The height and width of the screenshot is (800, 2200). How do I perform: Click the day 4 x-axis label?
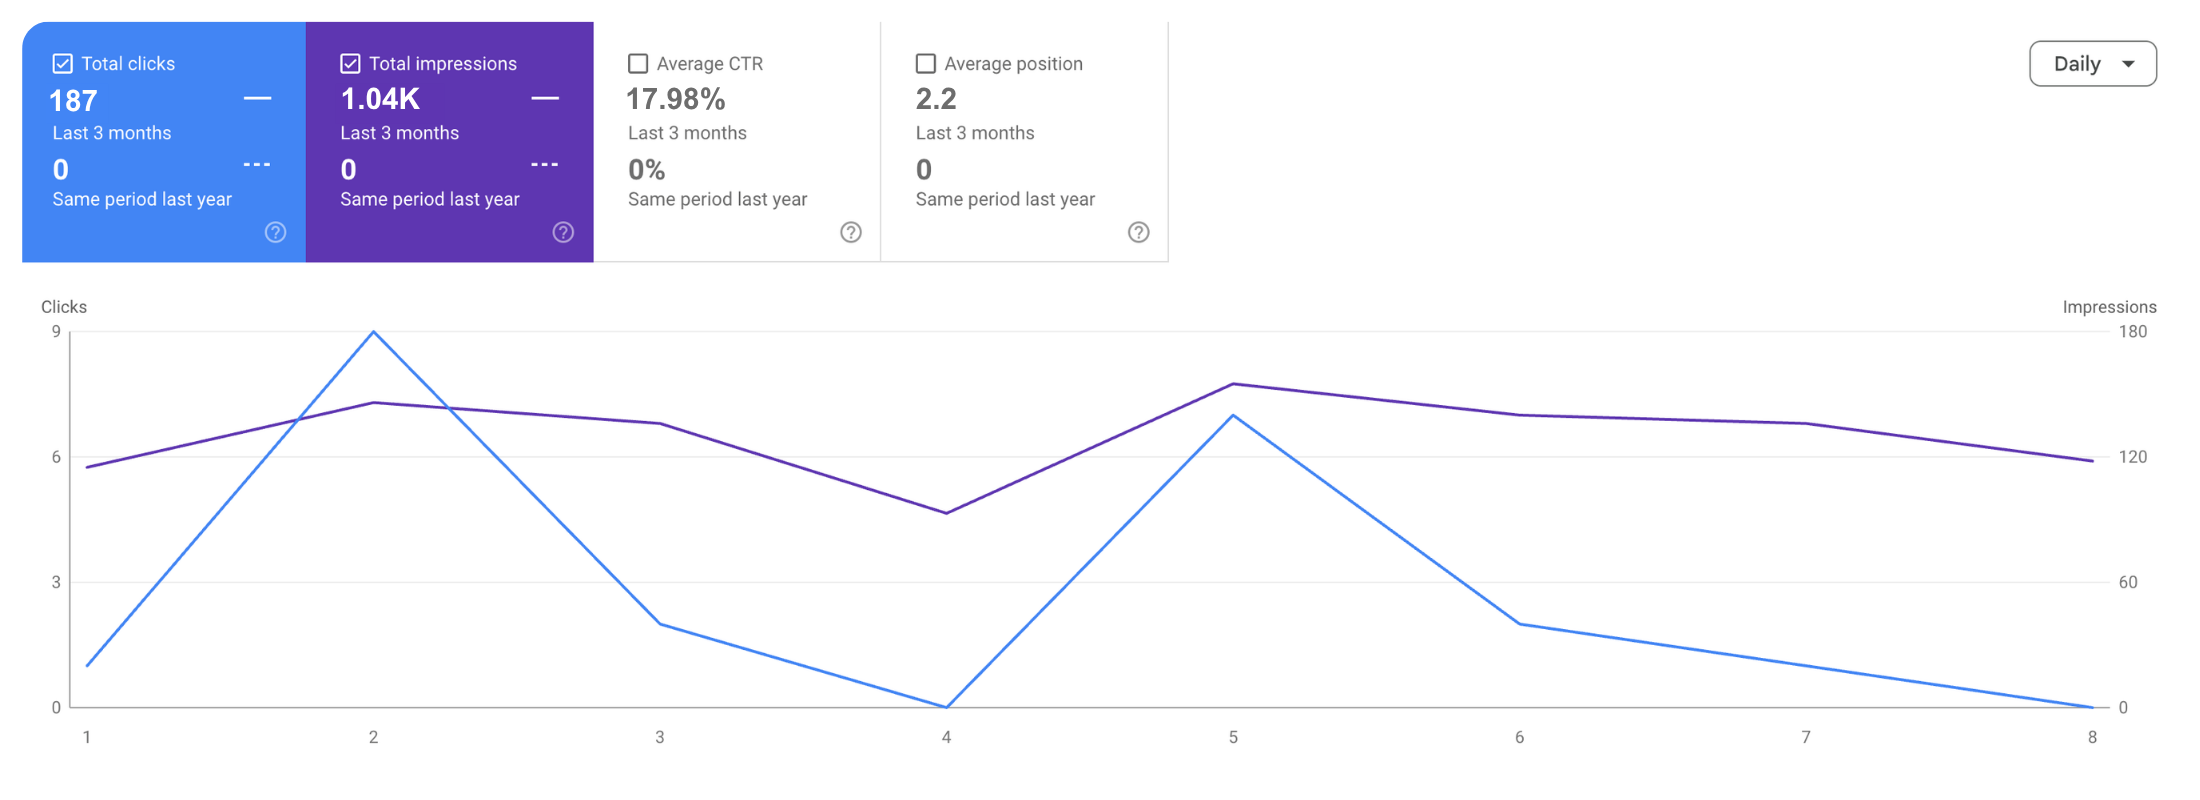[946, 737]
